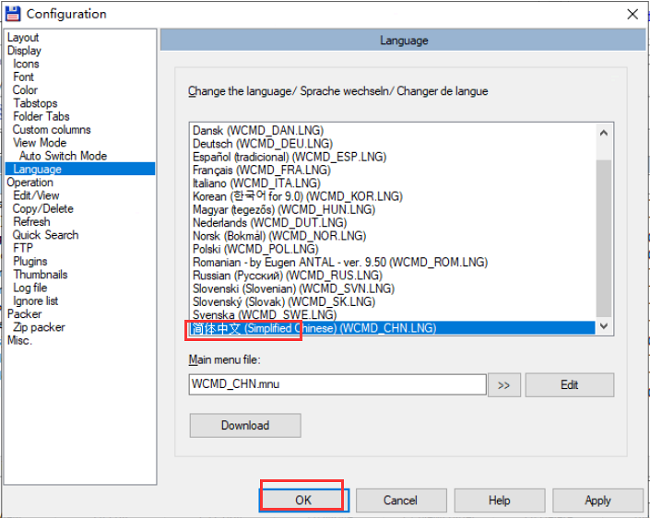Open the Layout settings page
This screenshot has width=650, height=518.
(x=23, y=38)
